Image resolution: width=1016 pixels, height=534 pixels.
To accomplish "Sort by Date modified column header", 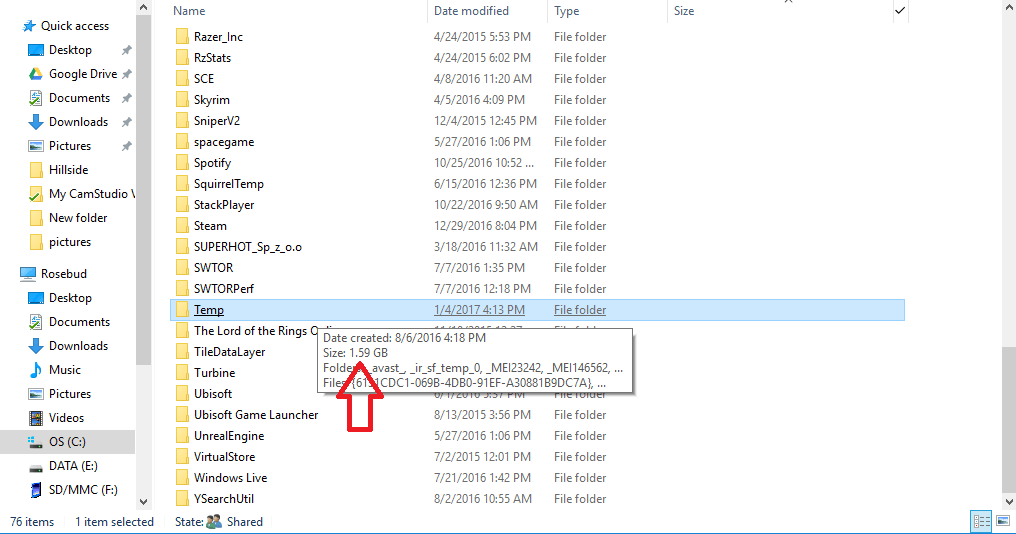I will [471, 11].
